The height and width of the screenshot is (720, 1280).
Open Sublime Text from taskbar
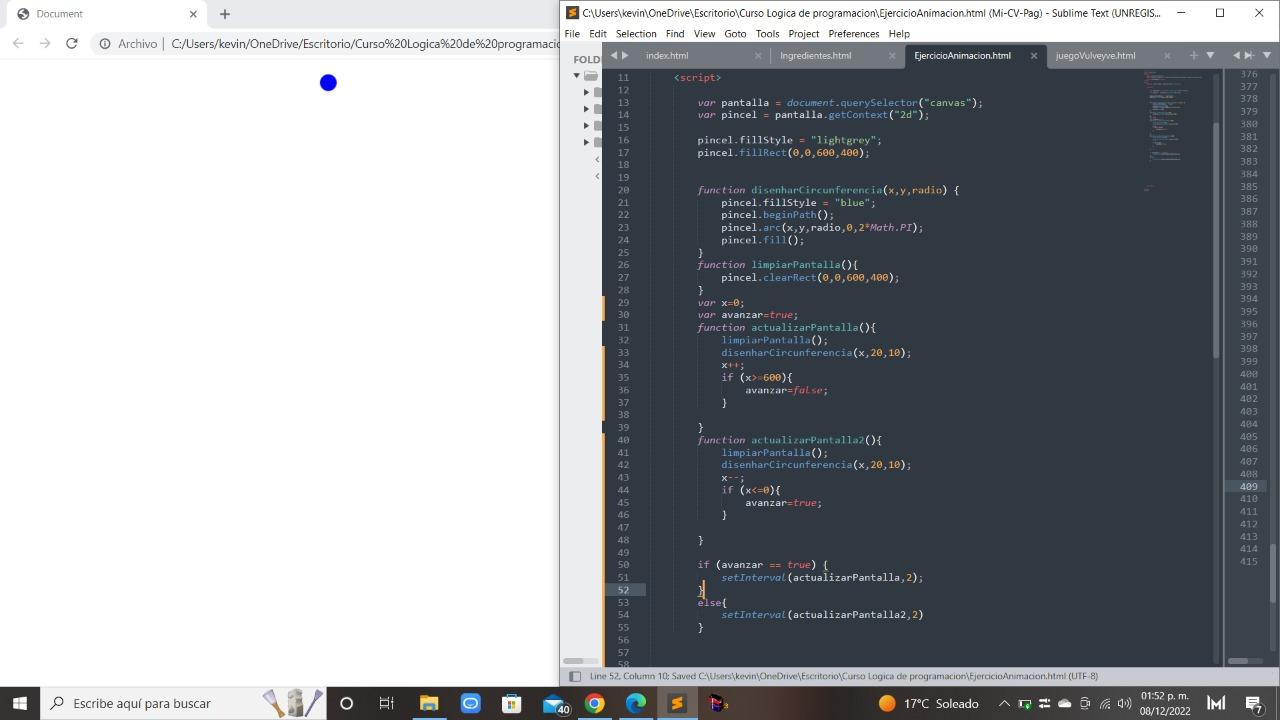click(x=677, y=703)
